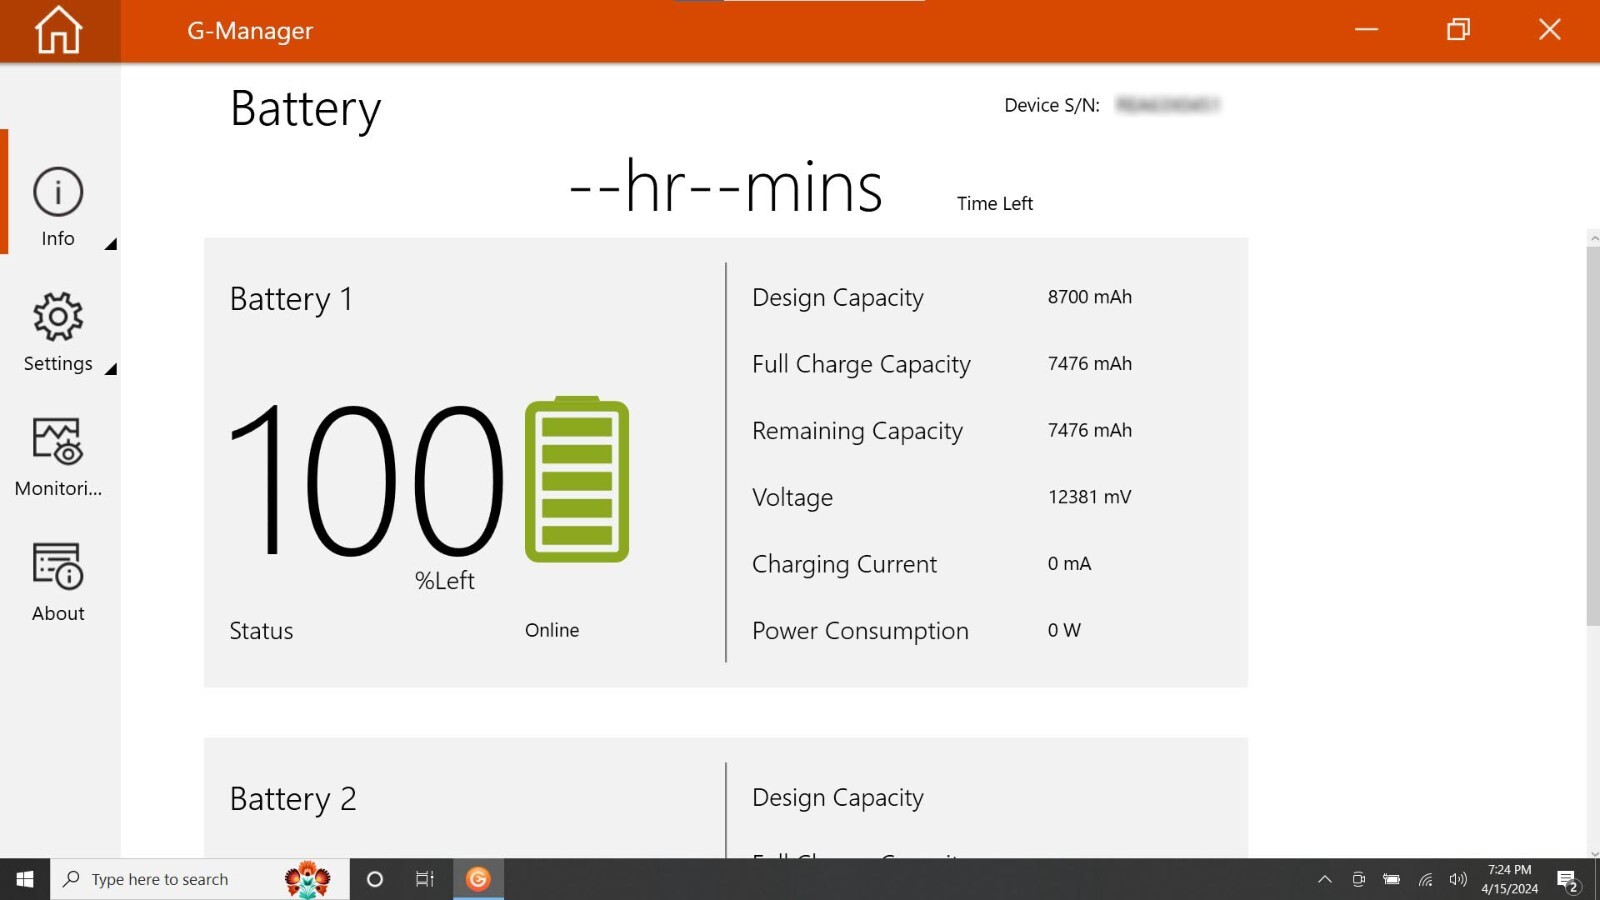Image resolution: width=1600 pixels, height=900 pixels.
Task: Click the Windows Start button
Action: 25,879
